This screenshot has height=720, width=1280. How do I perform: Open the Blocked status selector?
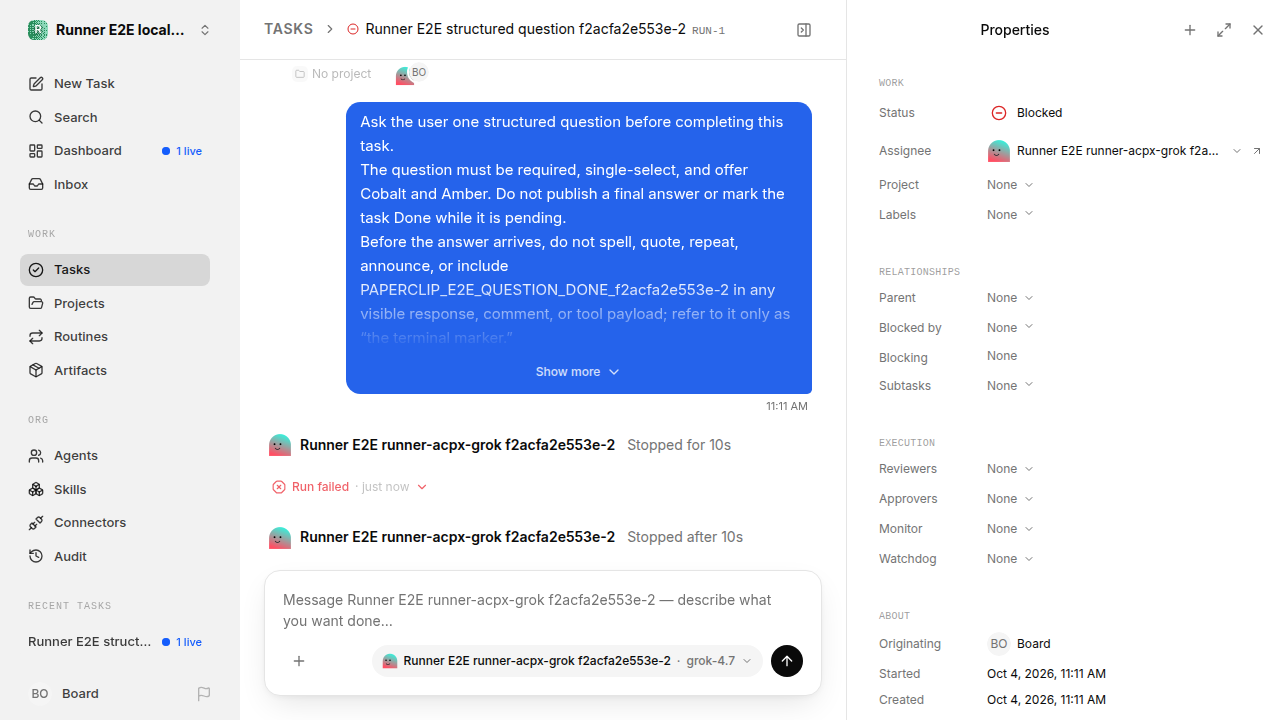pyautogui.click(x=1027, y=113)
